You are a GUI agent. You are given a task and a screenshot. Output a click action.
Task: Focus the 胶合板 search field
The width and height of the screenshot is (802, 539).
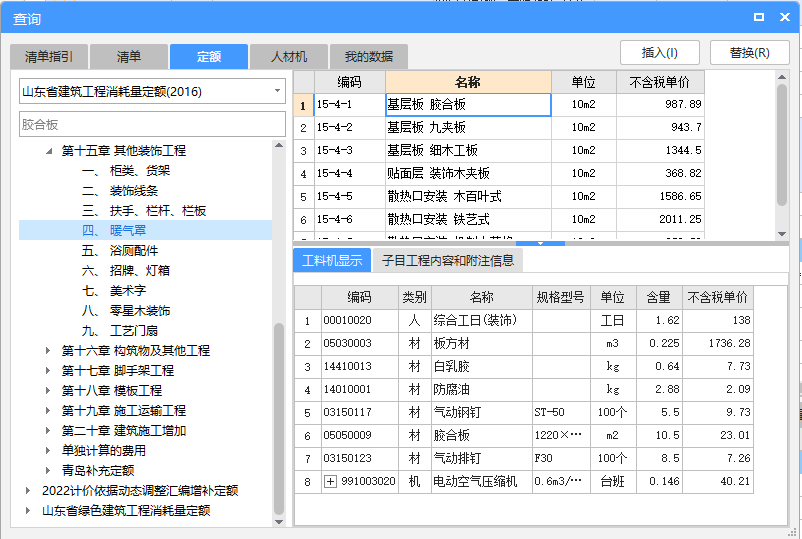pos(152,124)
